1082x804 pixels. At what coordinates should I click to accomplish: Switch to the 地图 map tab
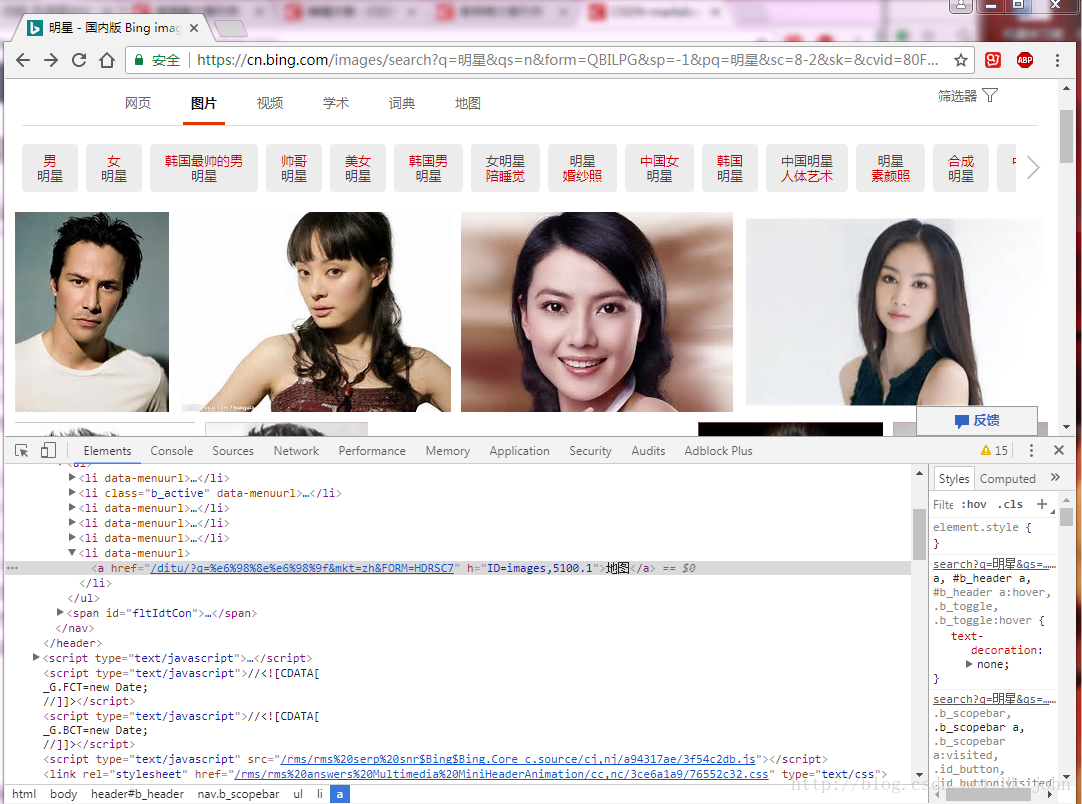coord(467,104)
